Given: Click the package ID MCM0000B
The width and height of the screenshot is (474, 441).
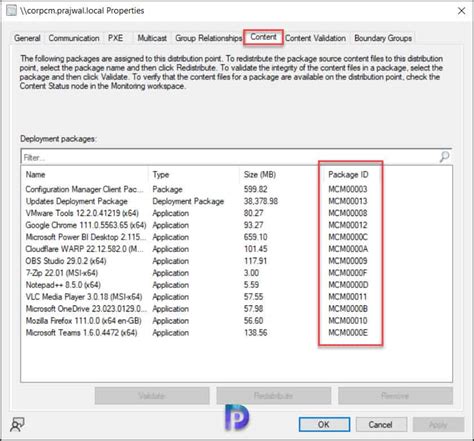Looking at the screenshot, I should 348,309.
